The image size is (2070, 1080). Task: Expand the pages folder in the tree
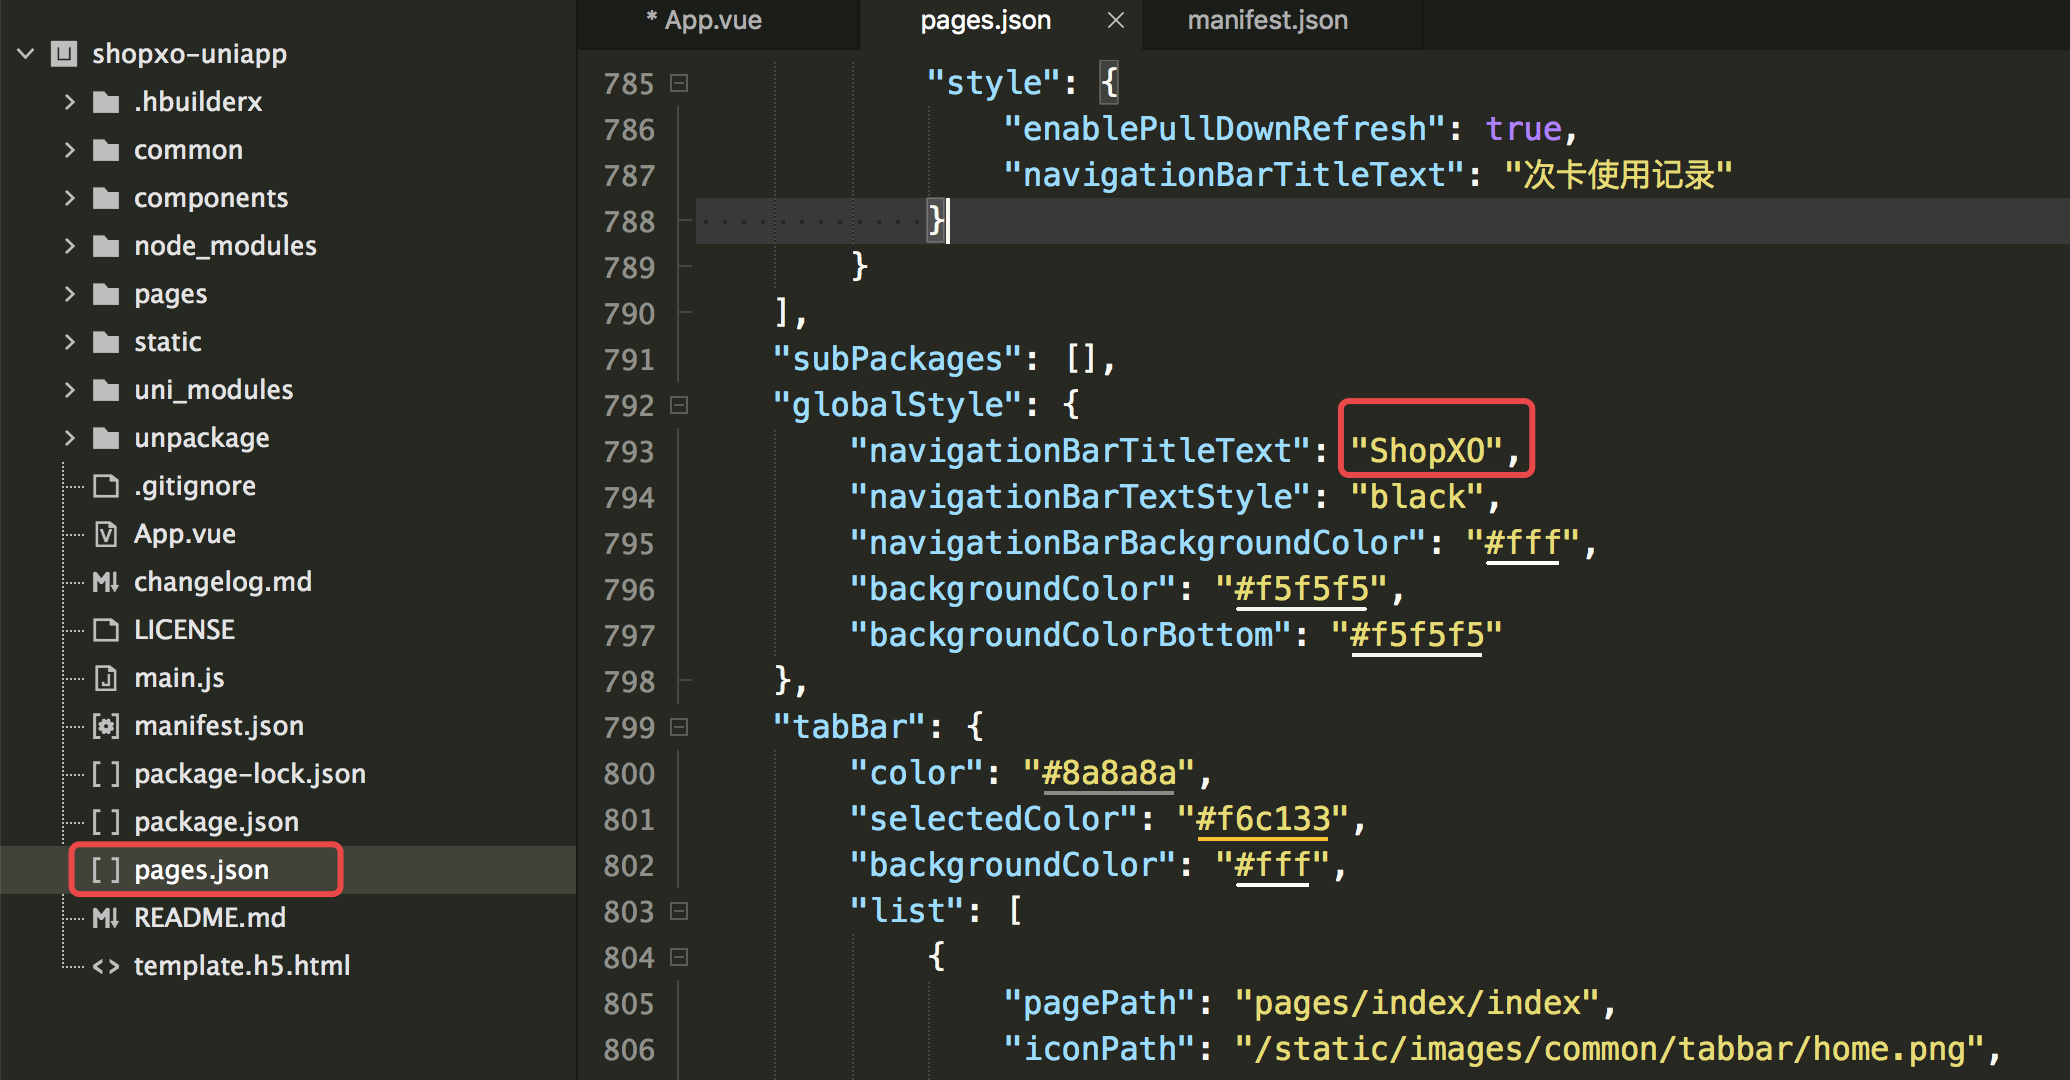click(70, 294)
